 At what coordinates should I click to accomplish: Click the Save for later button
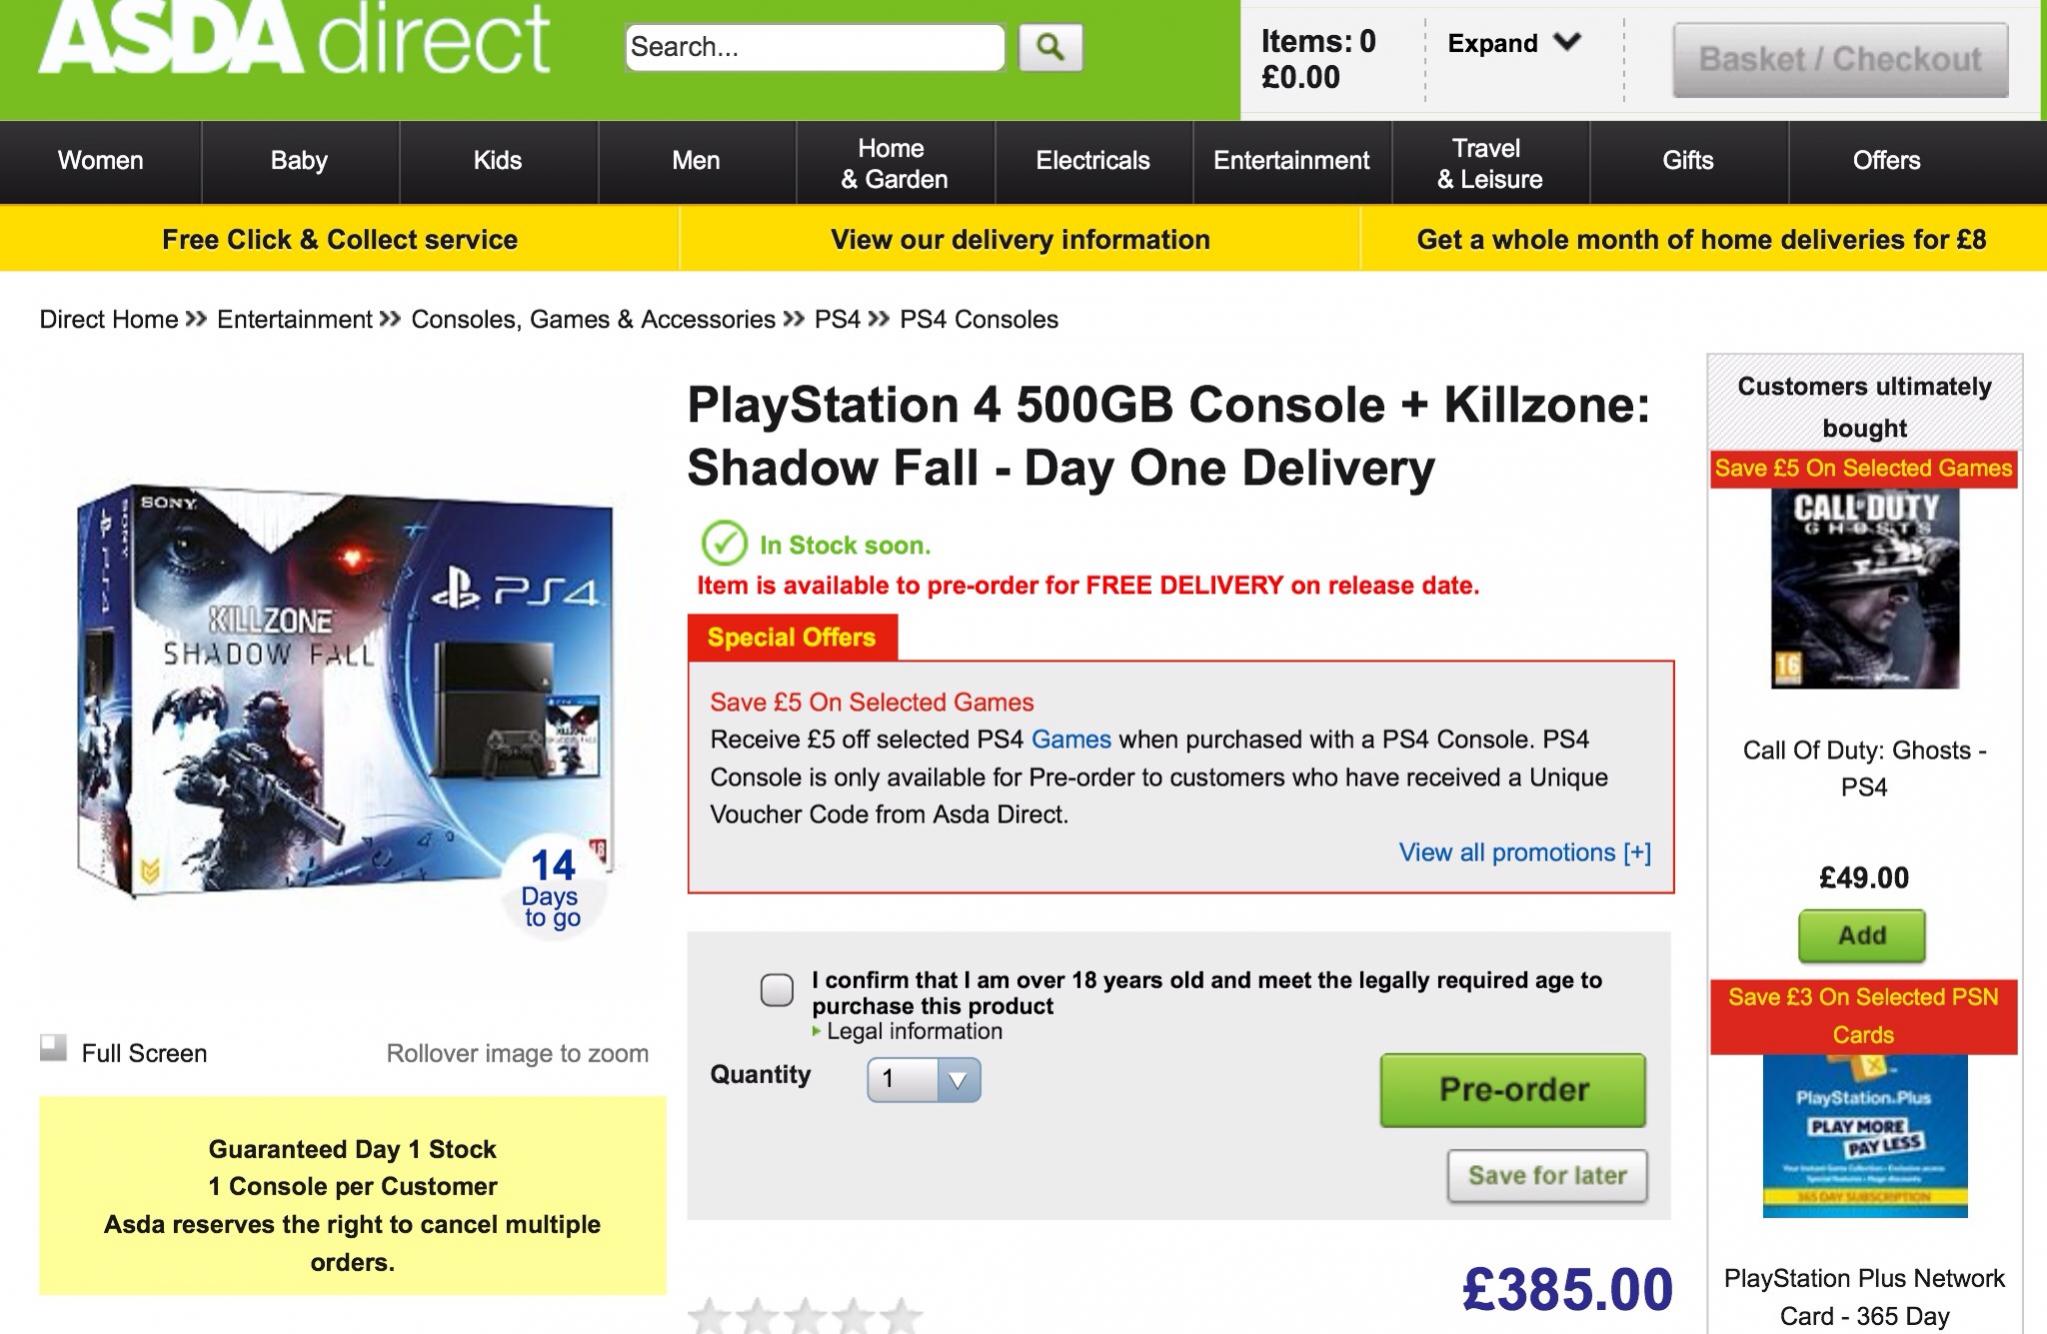1547,1176
